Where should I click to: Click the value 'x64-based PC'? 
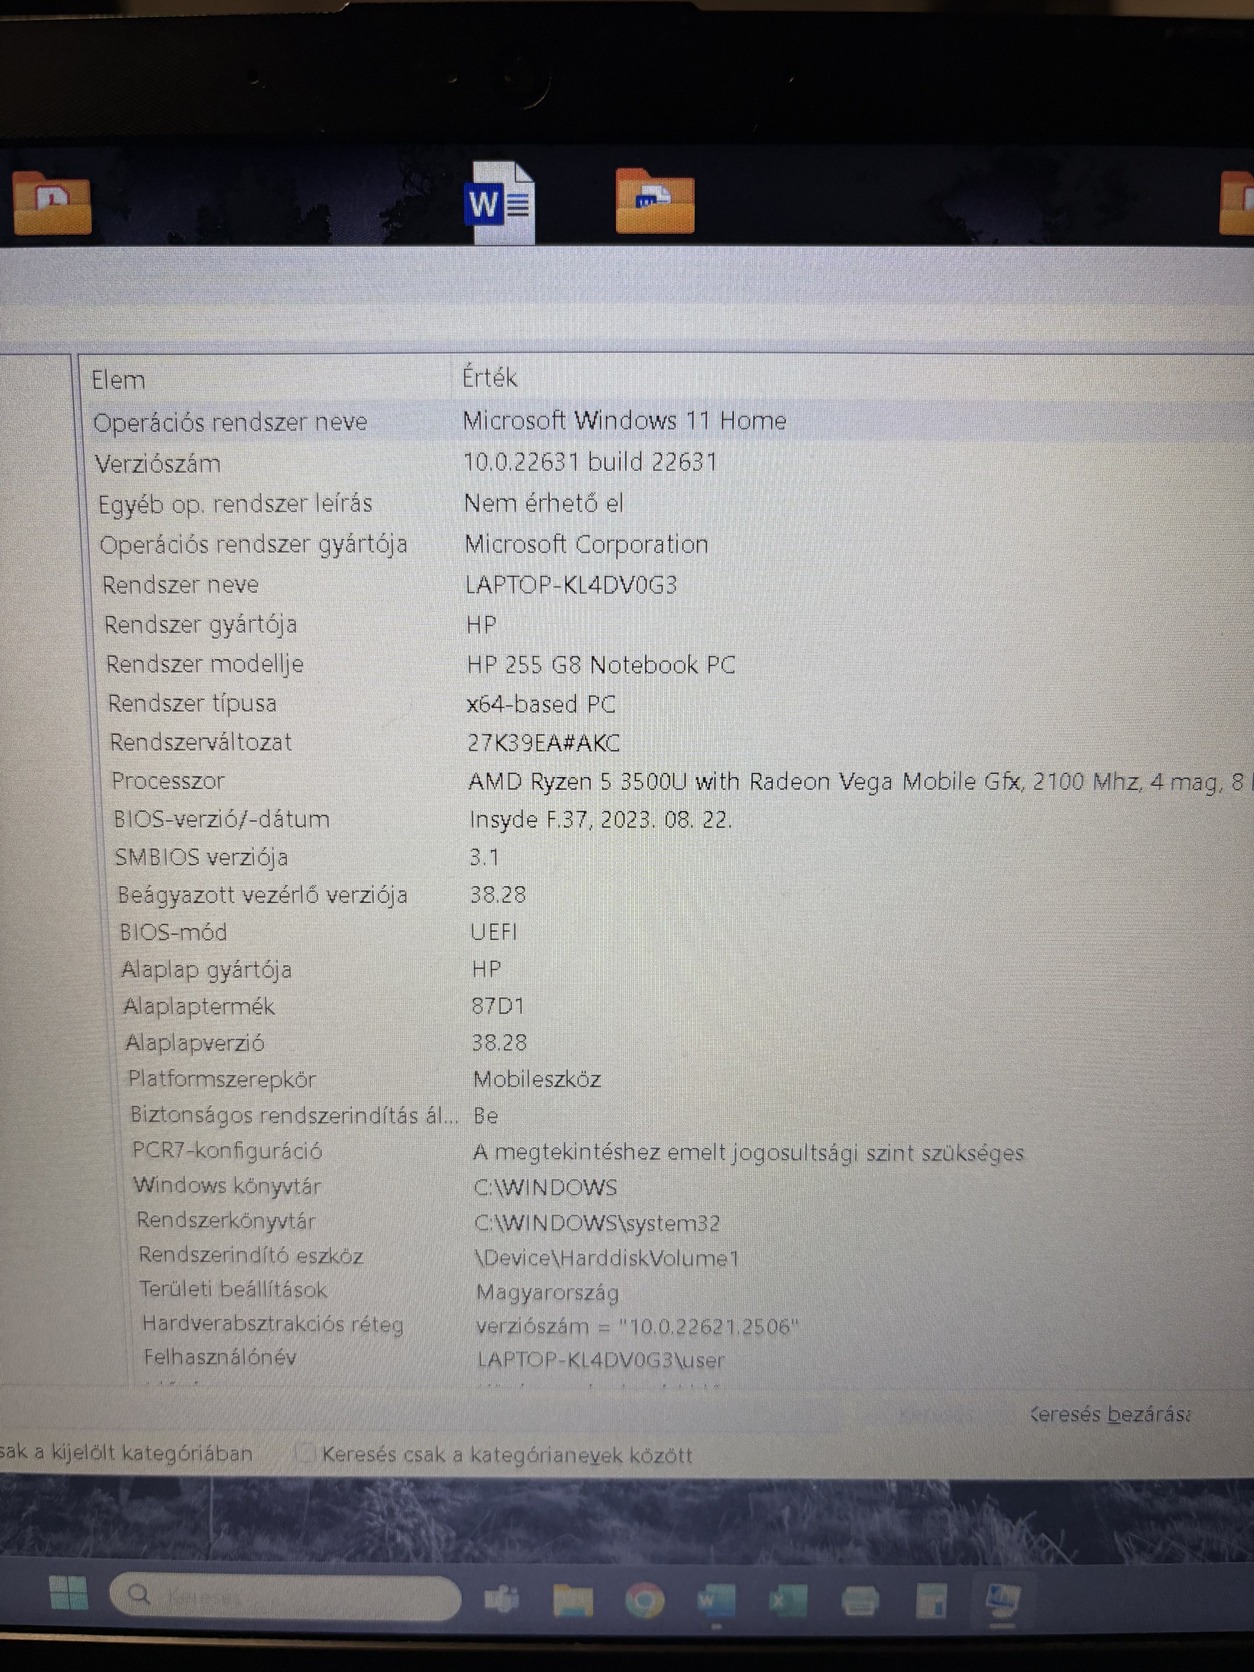[x=541, y=704]
